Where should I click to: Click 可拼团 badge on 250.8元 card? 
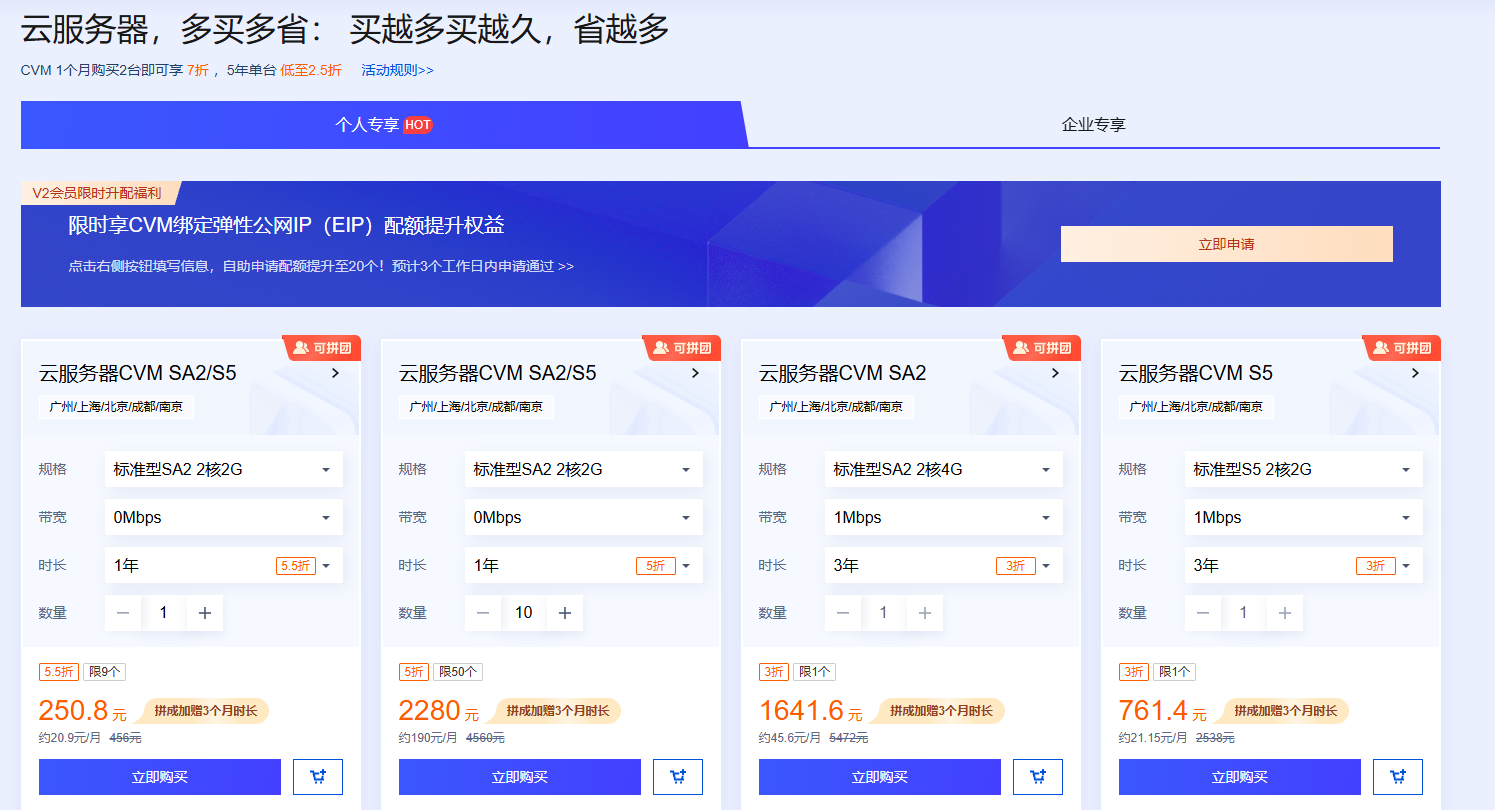click(322, 348)
